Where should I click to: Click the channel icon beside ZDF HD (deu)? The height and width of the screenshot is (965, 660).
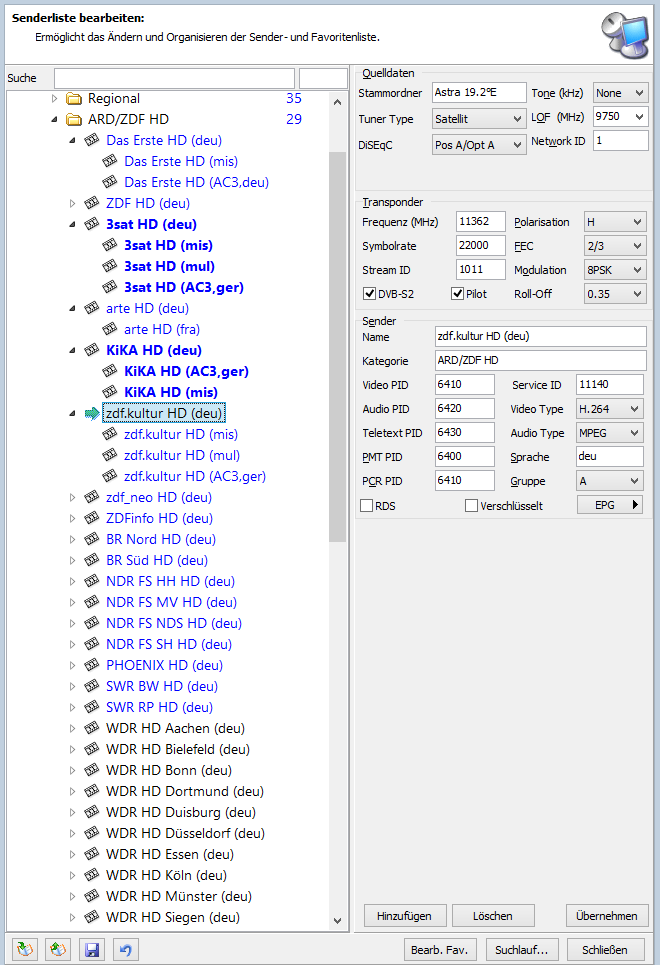(92, 203)
